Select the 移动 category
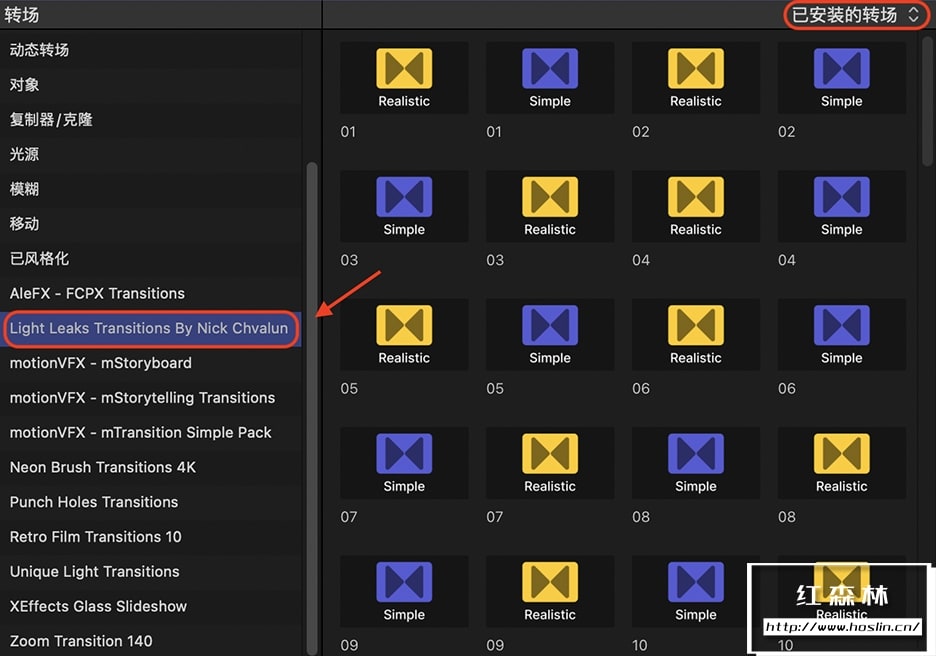The width and height of the screenshot is (936, 656). [150, 224]
